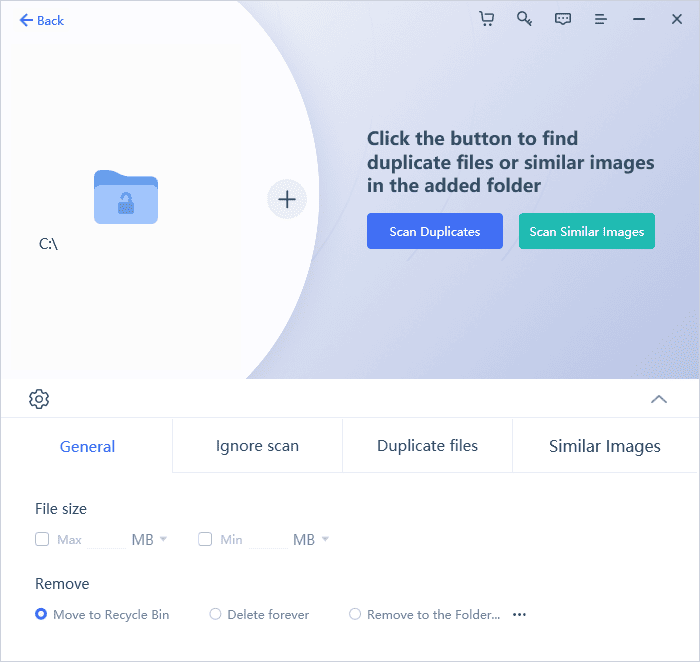Click the Scan Similar Images button

click(x=586, y=231)
